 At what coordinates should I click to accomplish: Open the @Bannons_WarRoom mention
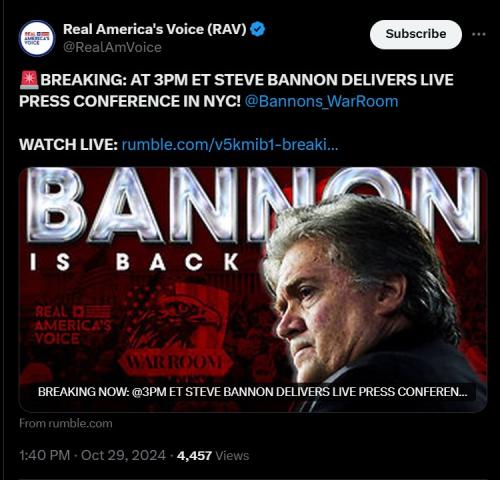point(321,101)
